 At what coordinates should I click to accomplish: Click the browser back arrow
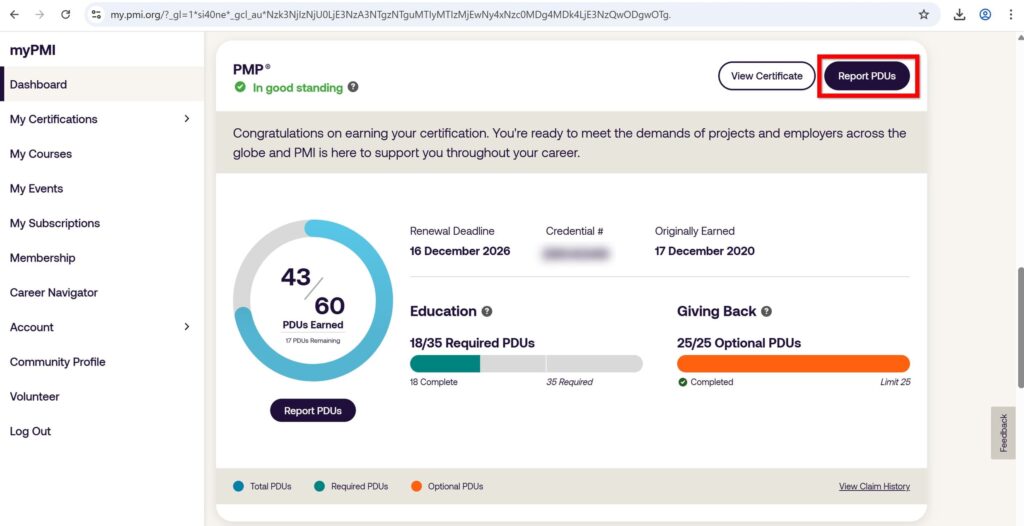tap(14, 15)
